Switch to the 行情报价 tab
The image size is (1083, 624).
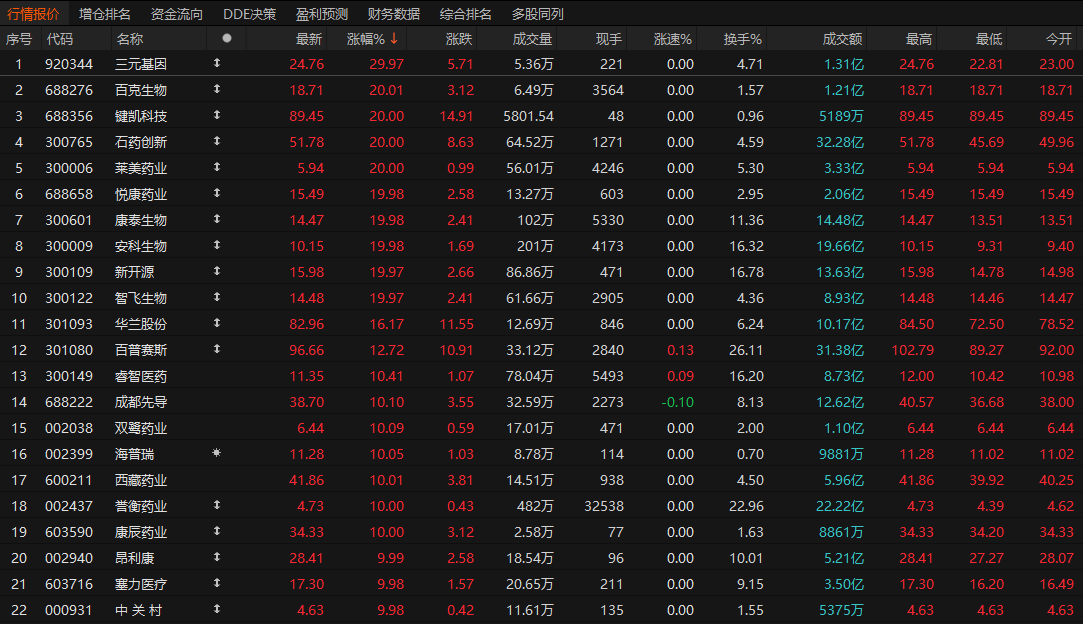click(x=32, y=14)
